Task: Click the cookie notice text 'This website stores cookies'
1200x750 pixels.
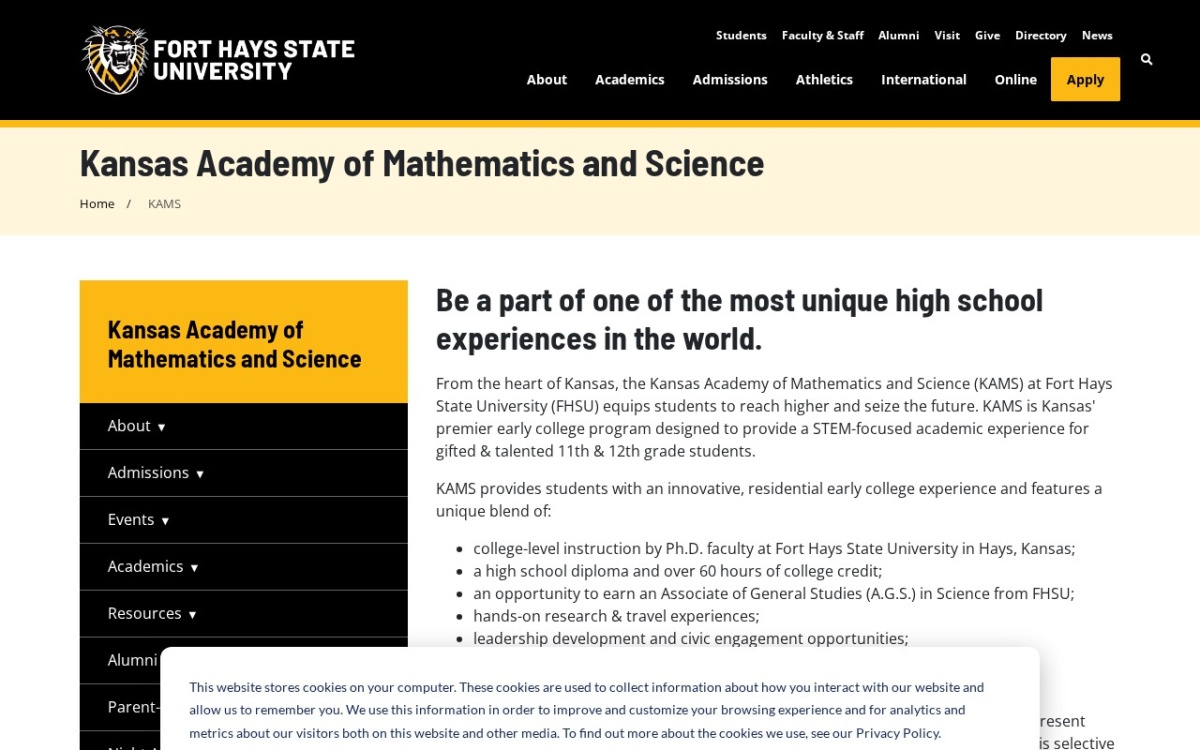Action: (x=586, y=710)
